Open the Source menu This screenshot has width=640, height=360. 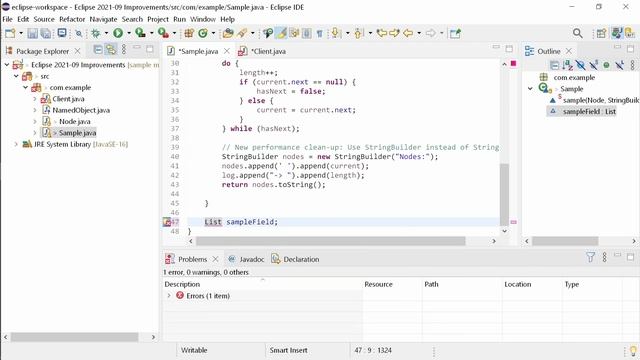(x=44, y=19)
